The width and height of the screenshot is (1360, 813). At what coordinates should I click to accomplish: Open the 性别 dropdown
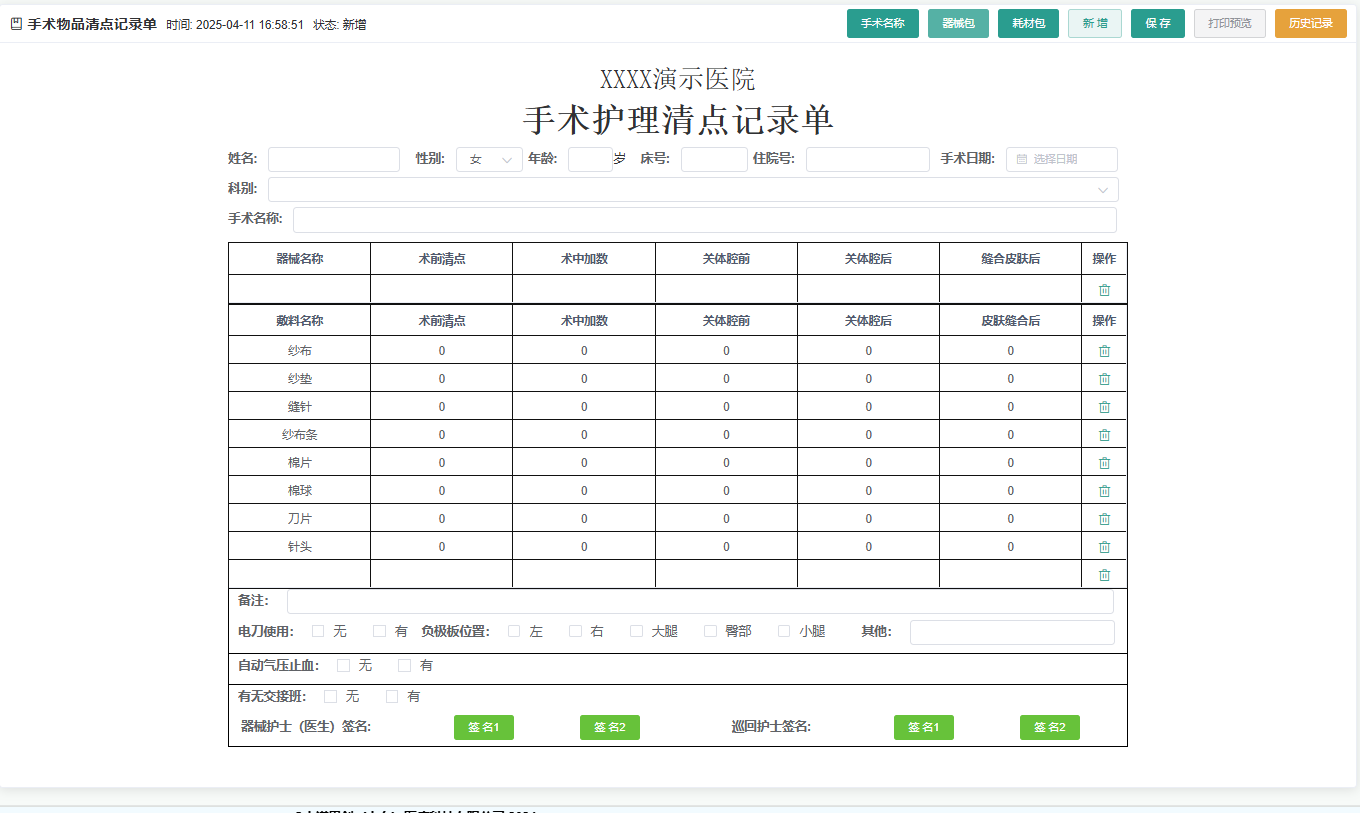coord(489,160)
